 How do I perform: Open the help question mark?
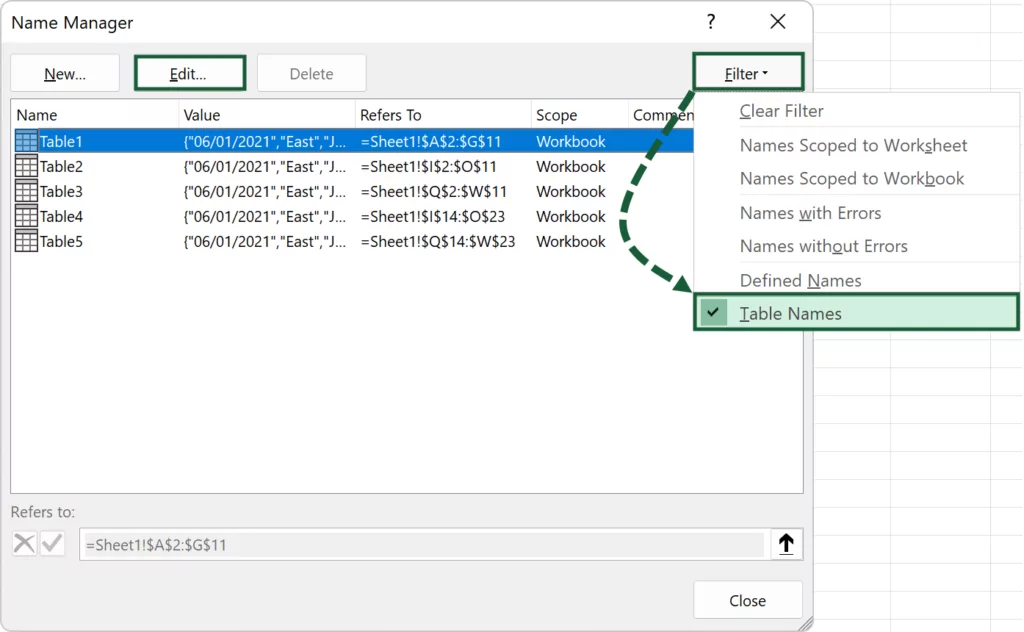(711, 22)
